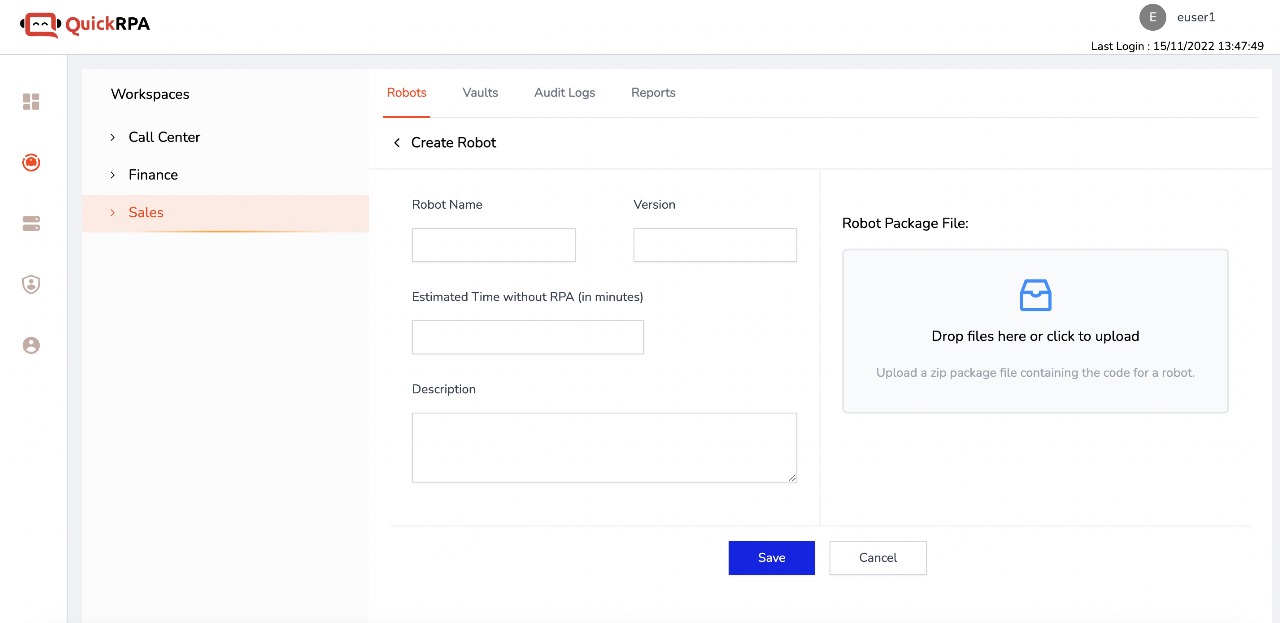Click into the Version text box

pos(714,245)
